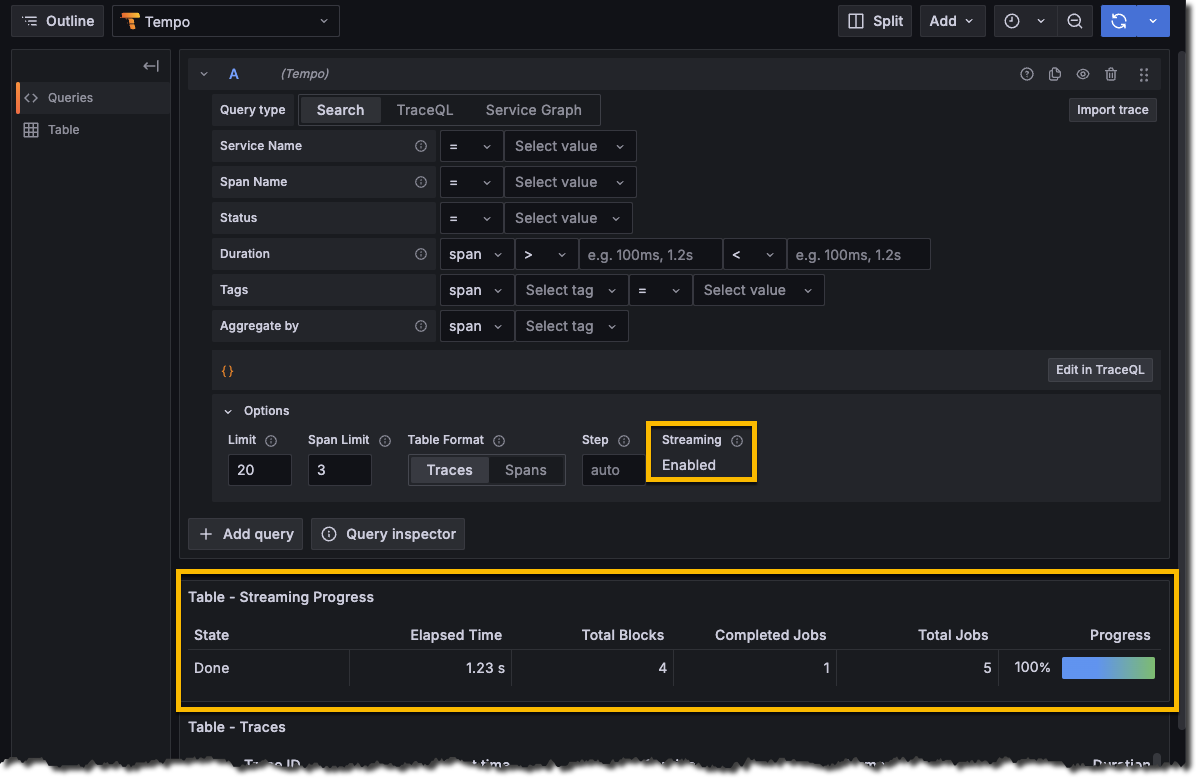This screenshot has height=778, width=1196.
Task: Open the Service Name value dropdown
Action: point(569,145)
